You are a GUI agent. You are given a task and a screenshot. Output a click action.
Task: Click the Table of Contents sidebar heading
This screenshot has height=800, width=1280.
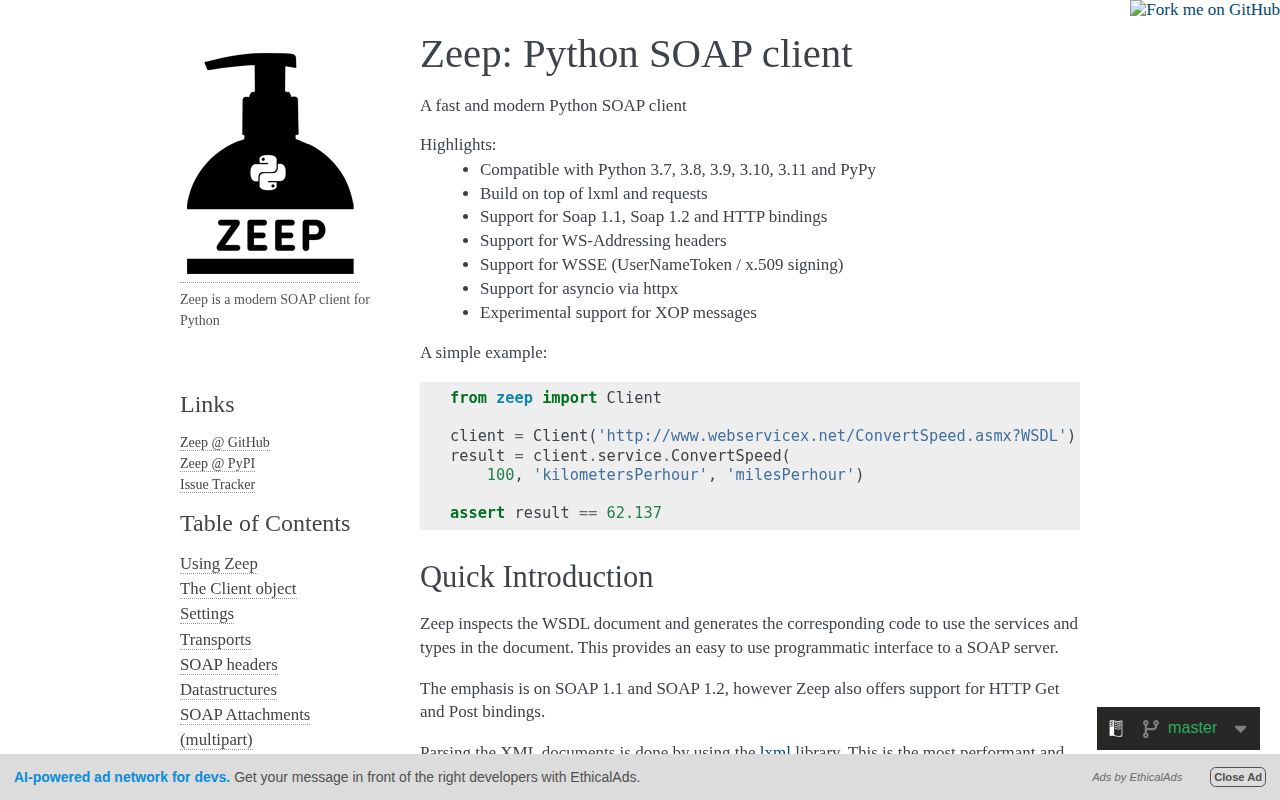click(265, 523)
